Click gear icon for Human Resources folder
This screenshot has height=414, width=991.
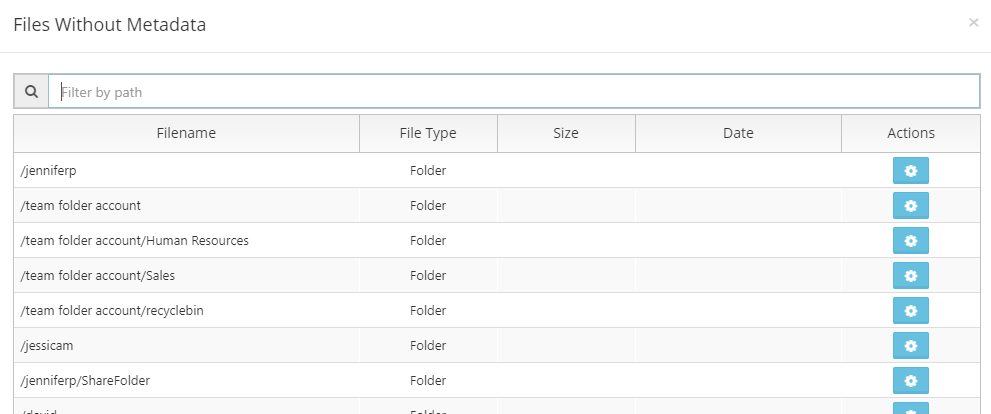tap(910, 241)
